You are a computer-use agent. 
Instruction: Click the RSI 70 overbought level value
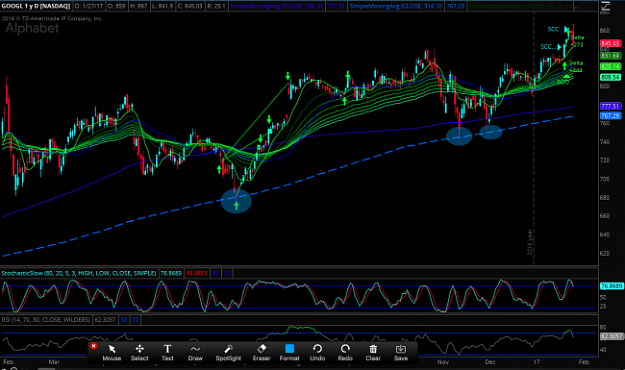[135, 319]
